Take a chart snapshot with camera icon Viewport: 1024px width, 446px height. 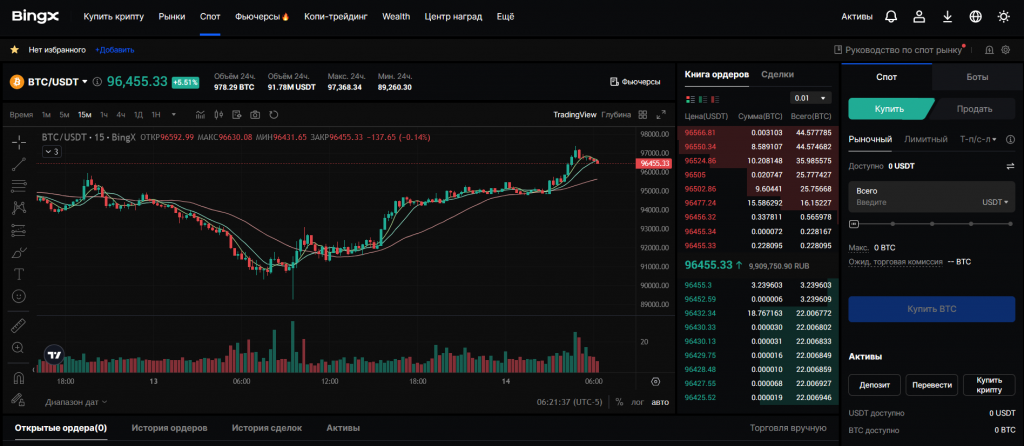pyautogui.click(x=255, y=115)
